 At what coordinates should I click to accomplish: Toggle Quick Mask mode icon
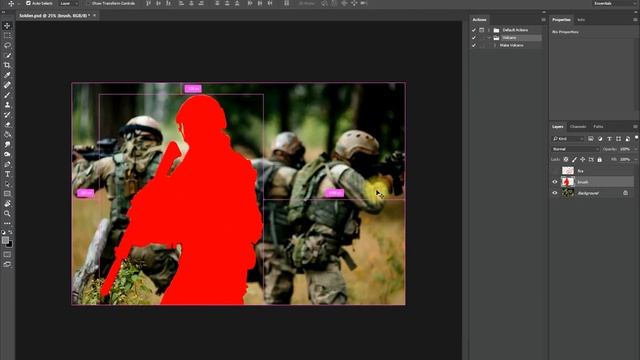7,255
